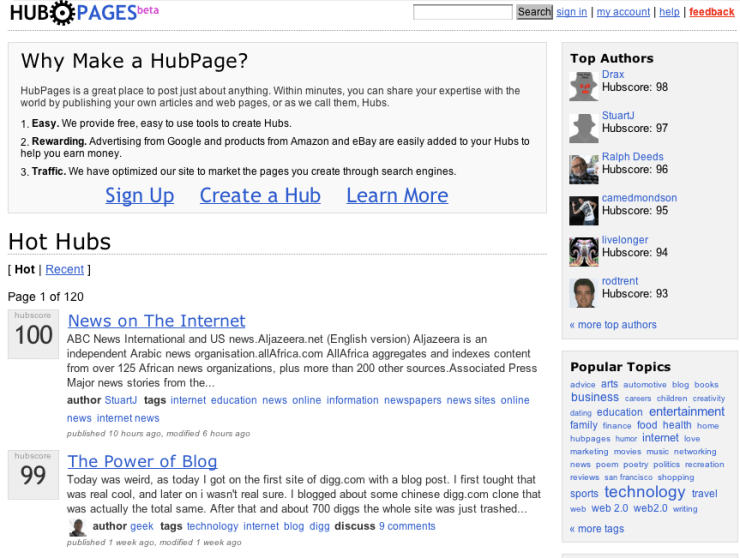Switch to the Recent hubs tab
This screenshot has height=558, width=740.
(x=65, y=269)
